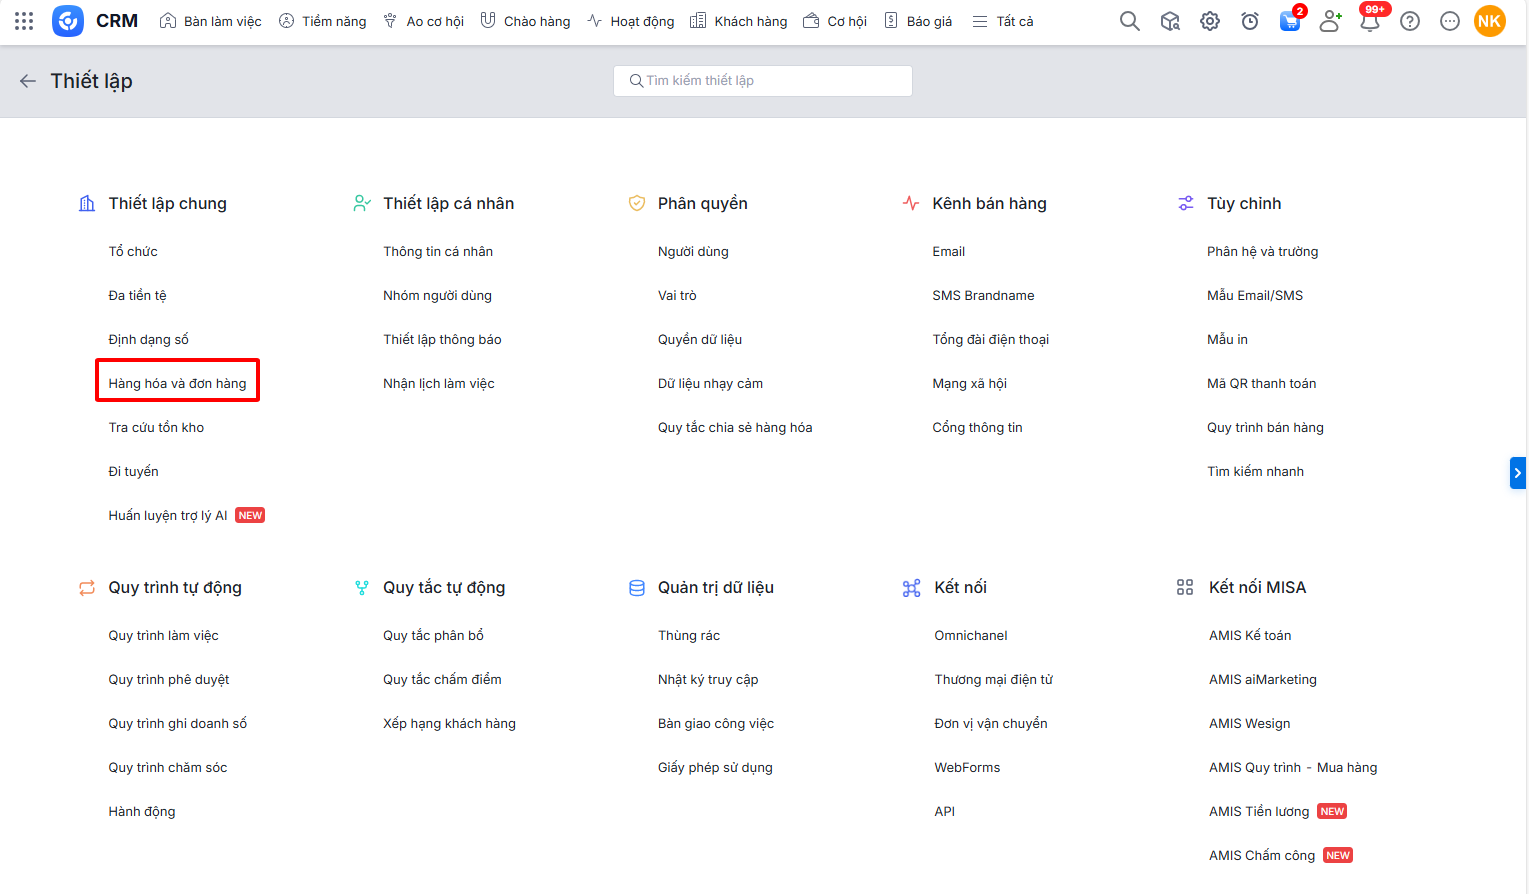Open the help question mark icon
The width and height of the screenshot is (1529, 894).
(x=1410, y=21)
